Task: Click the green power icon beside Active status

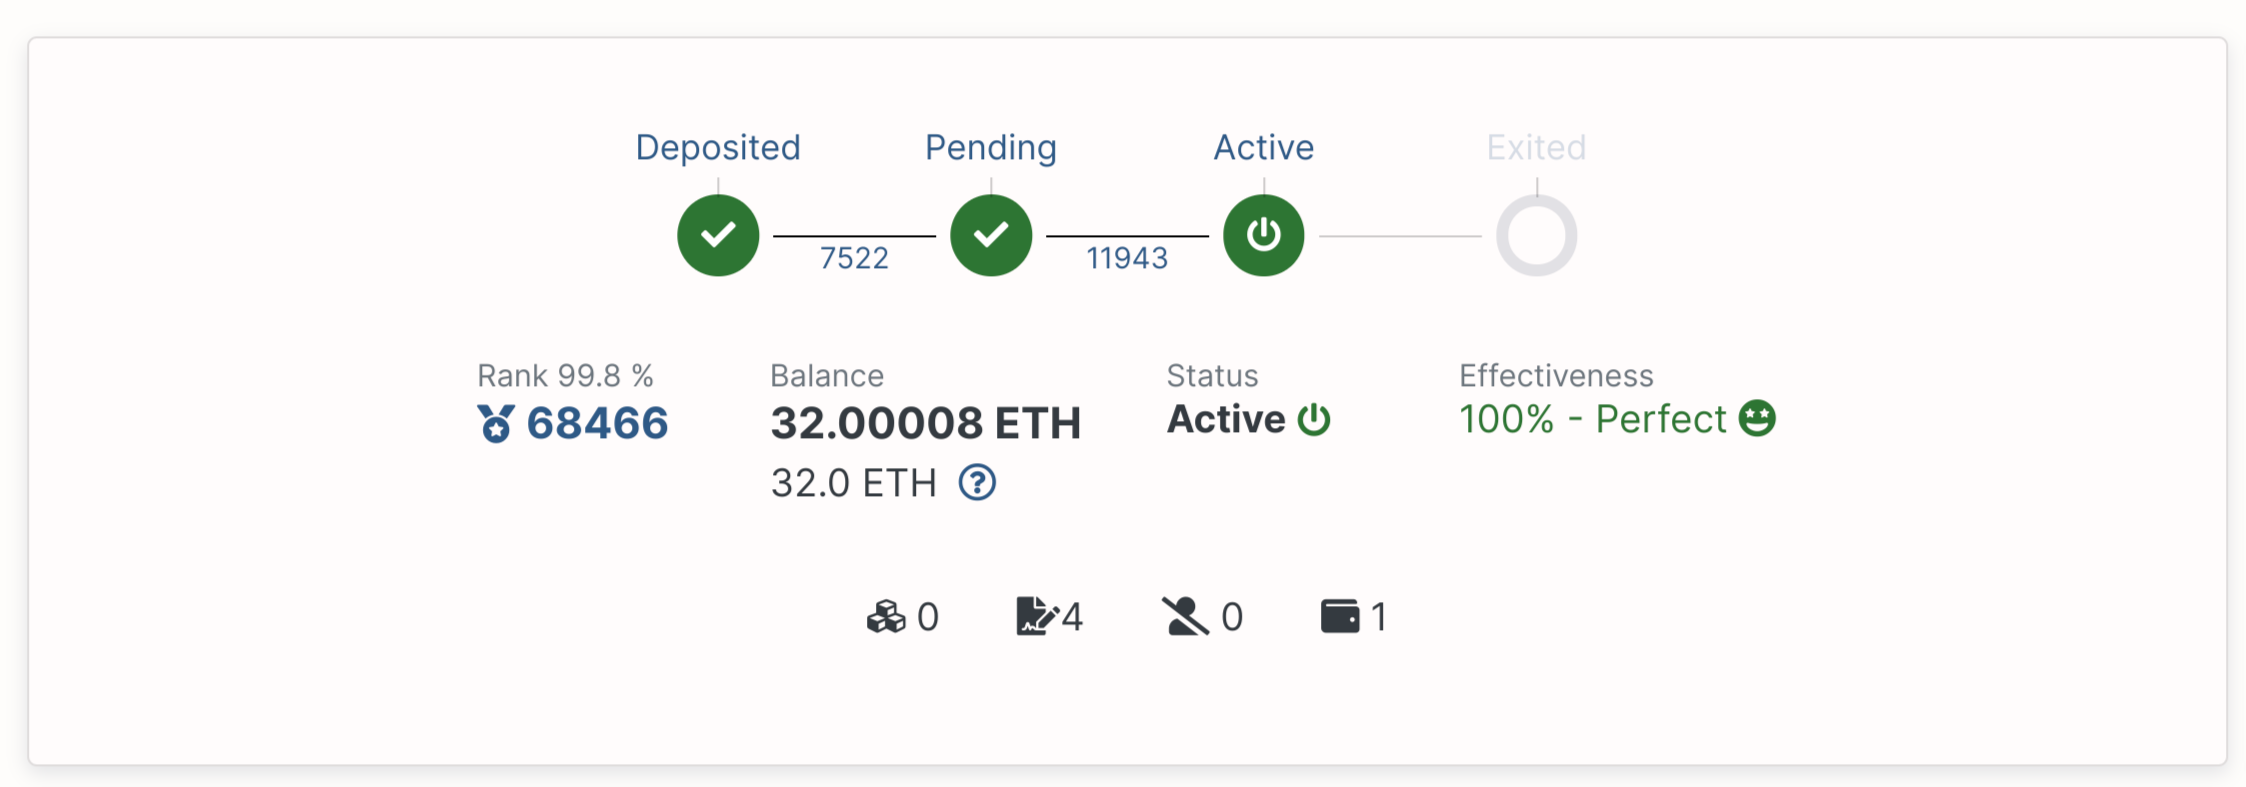Action: (1314, 420)
